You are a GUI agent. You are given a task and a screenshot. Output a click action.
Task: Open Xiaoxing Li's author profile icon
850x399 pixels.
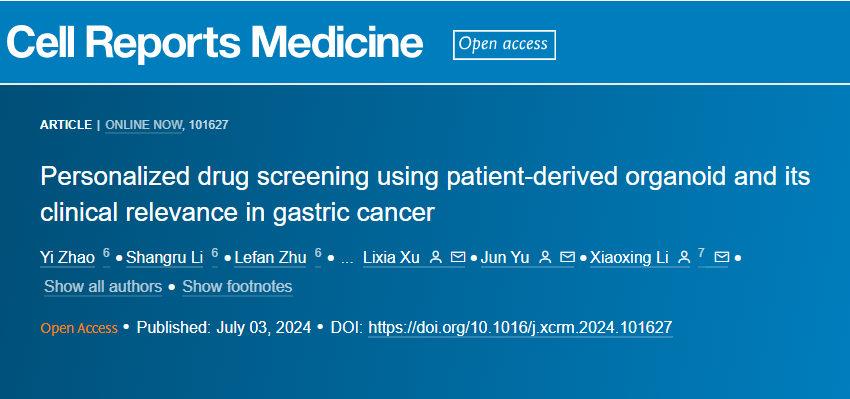pos(684,258)
